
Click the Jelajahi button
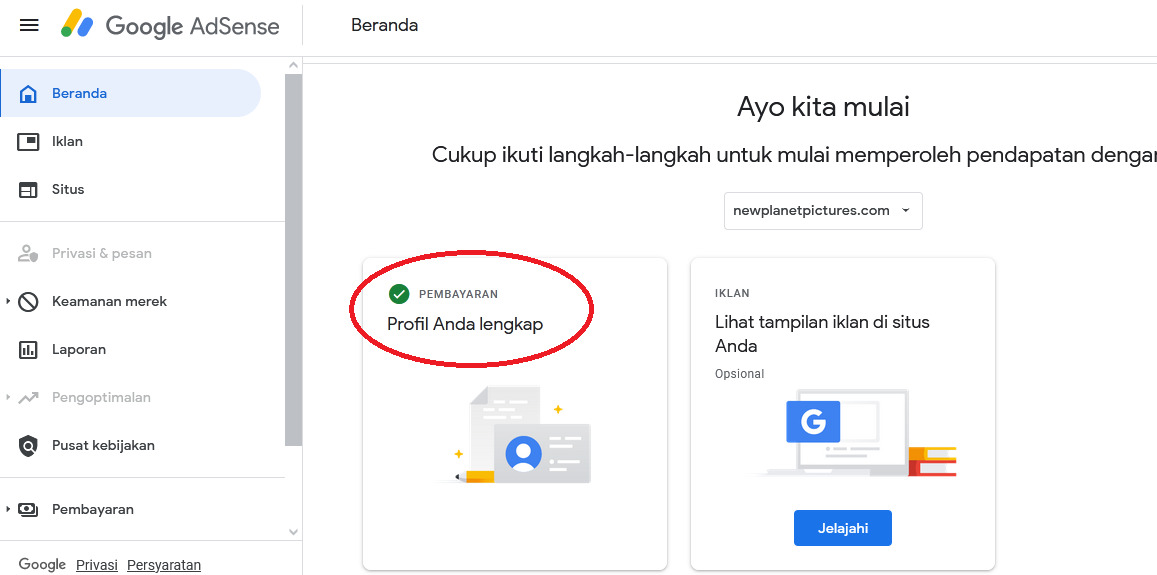843,528
